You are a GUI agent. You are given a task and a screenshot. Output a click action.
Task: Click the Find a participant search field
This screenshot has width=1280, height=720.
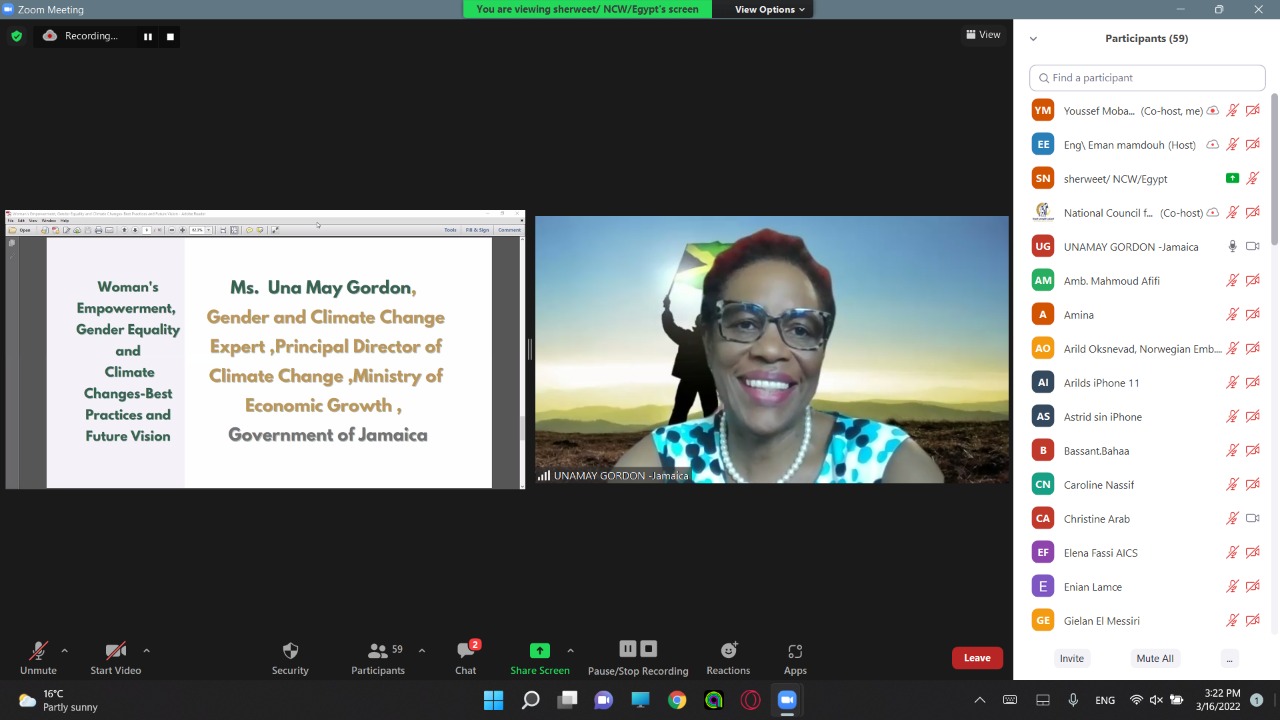coord(1147,78)
